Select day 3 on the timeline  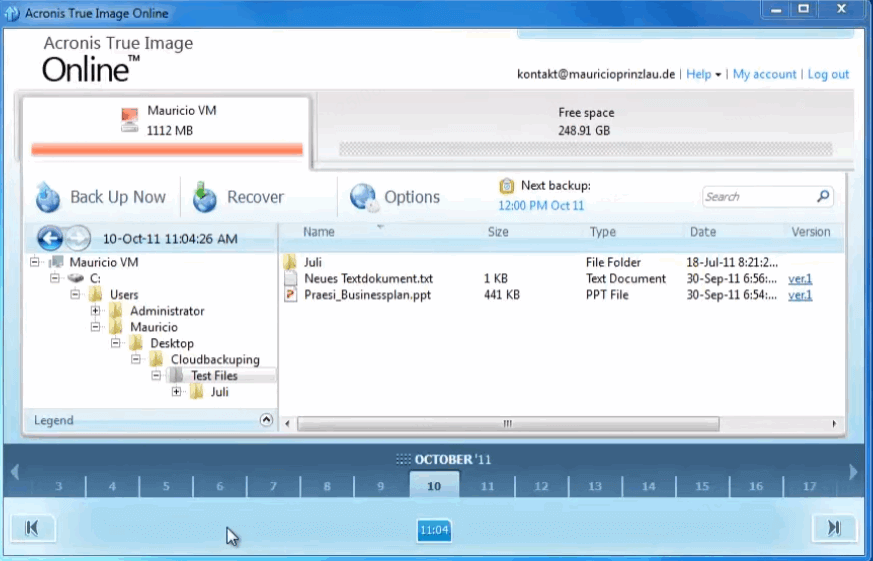(58, 486)
